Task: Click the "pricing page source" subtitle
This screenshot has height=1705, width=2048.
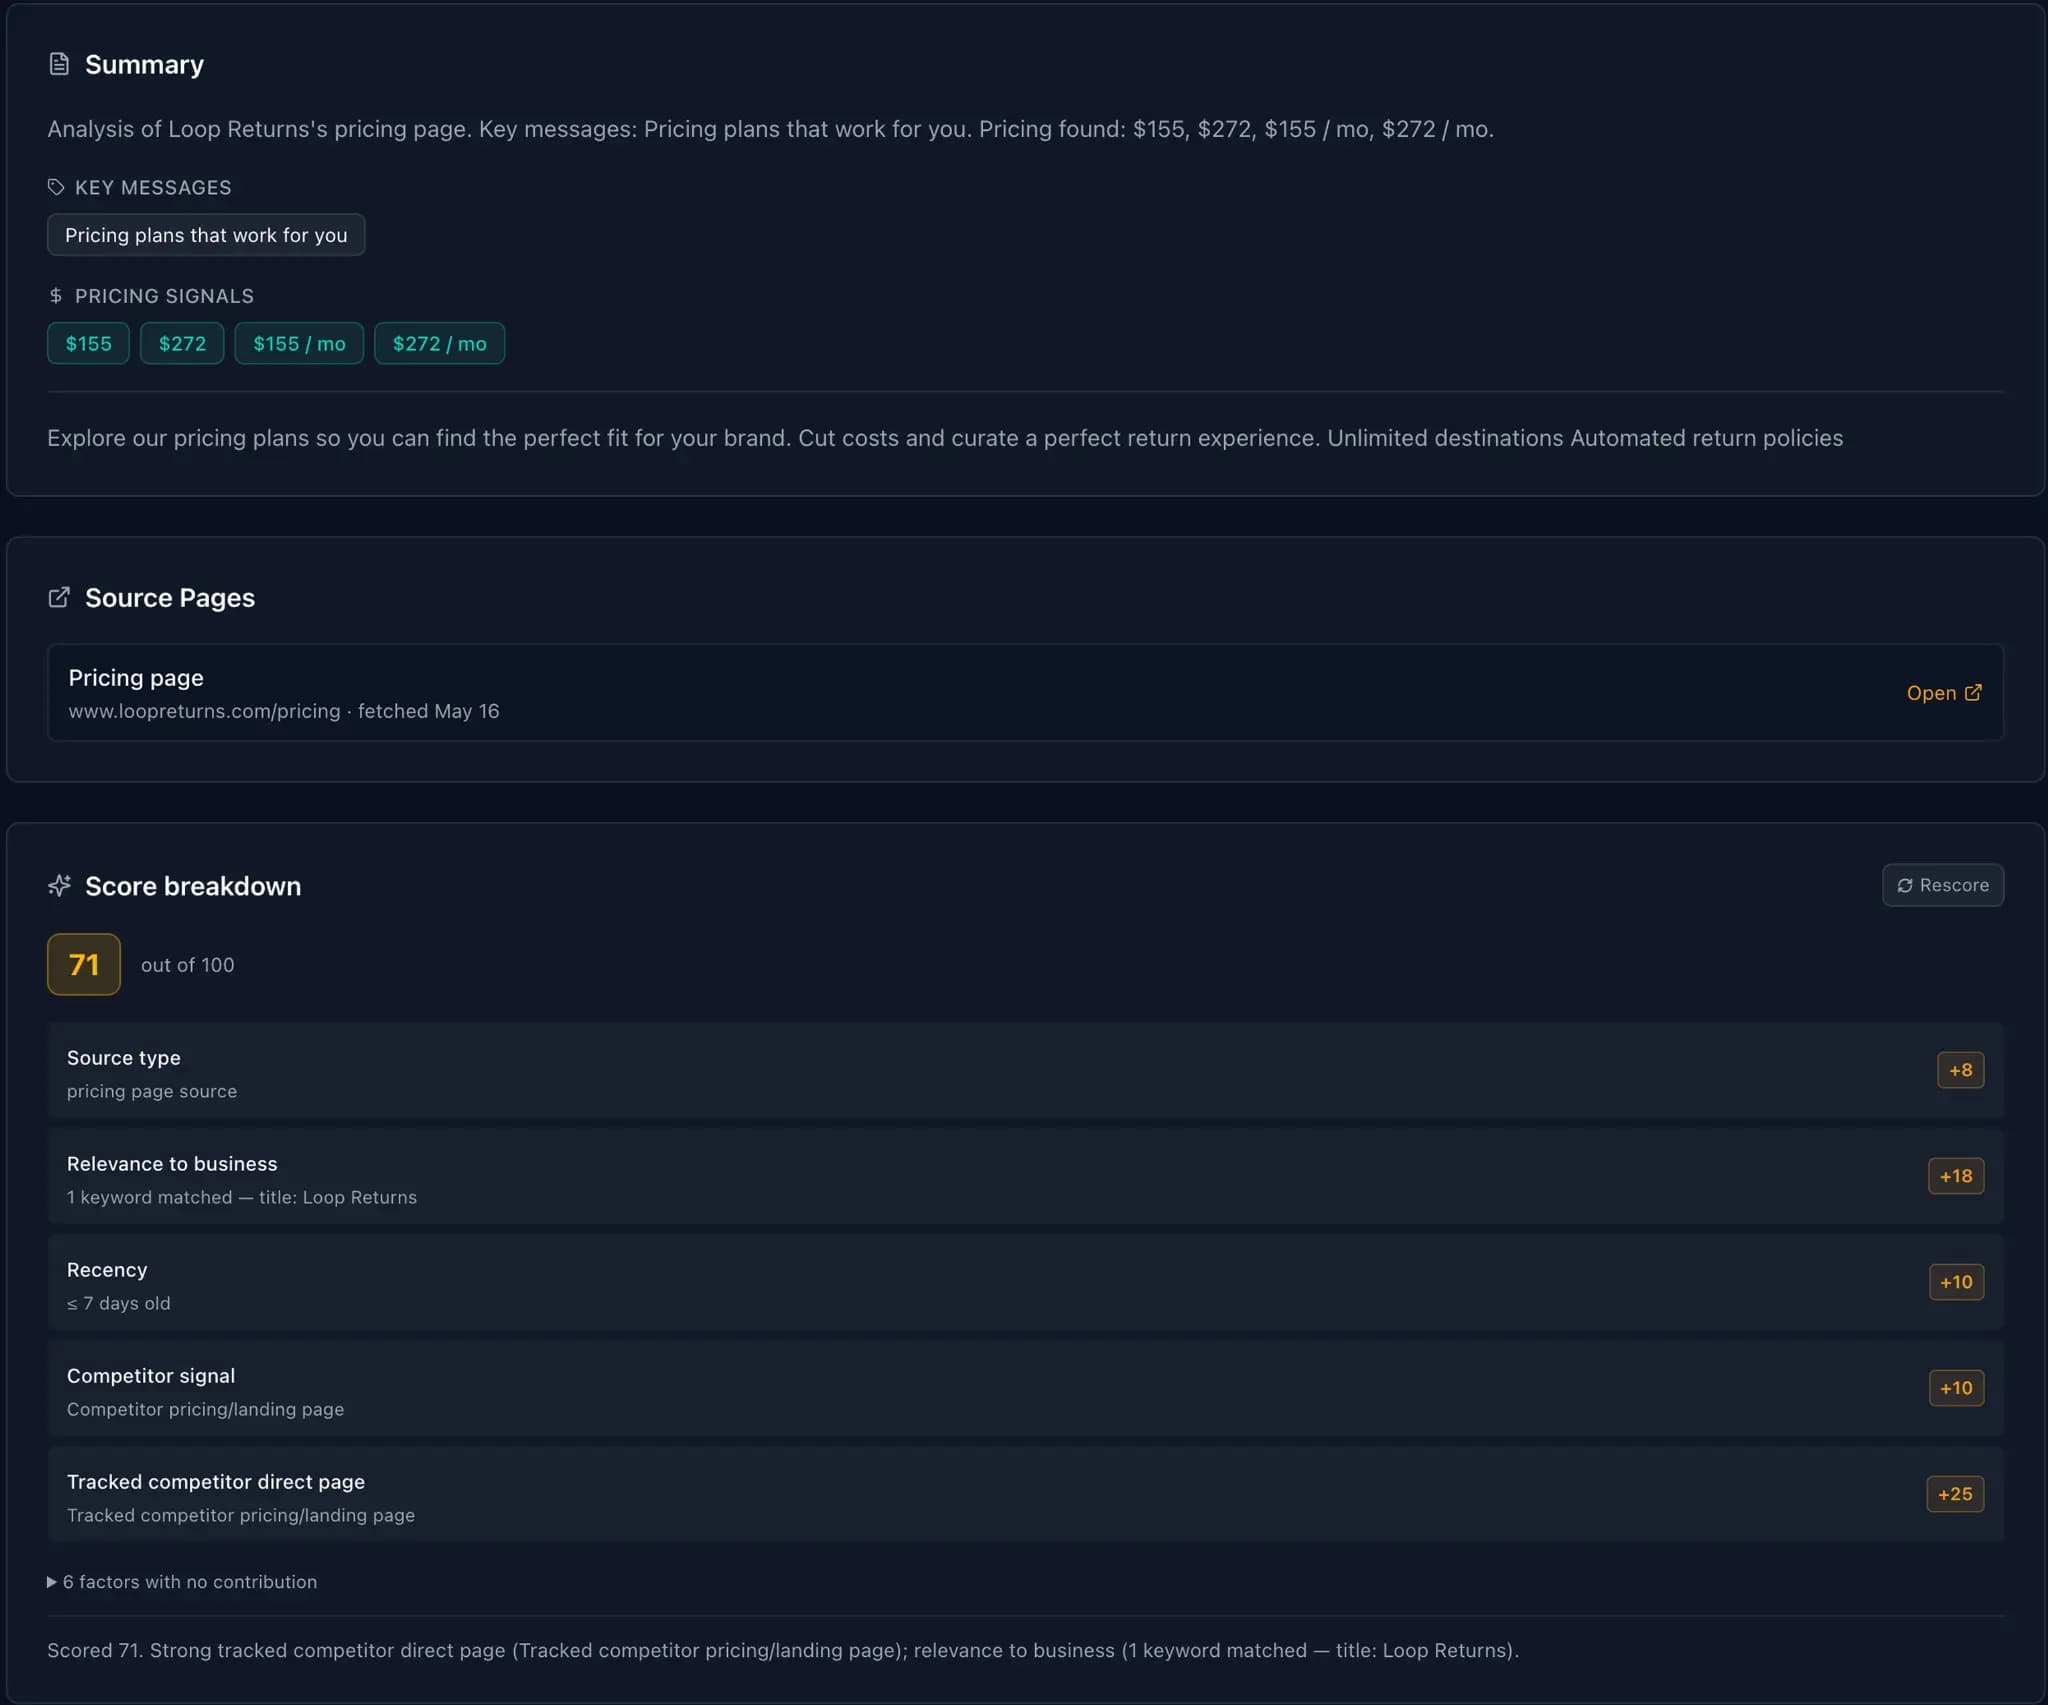Action: pos(152,1091)
